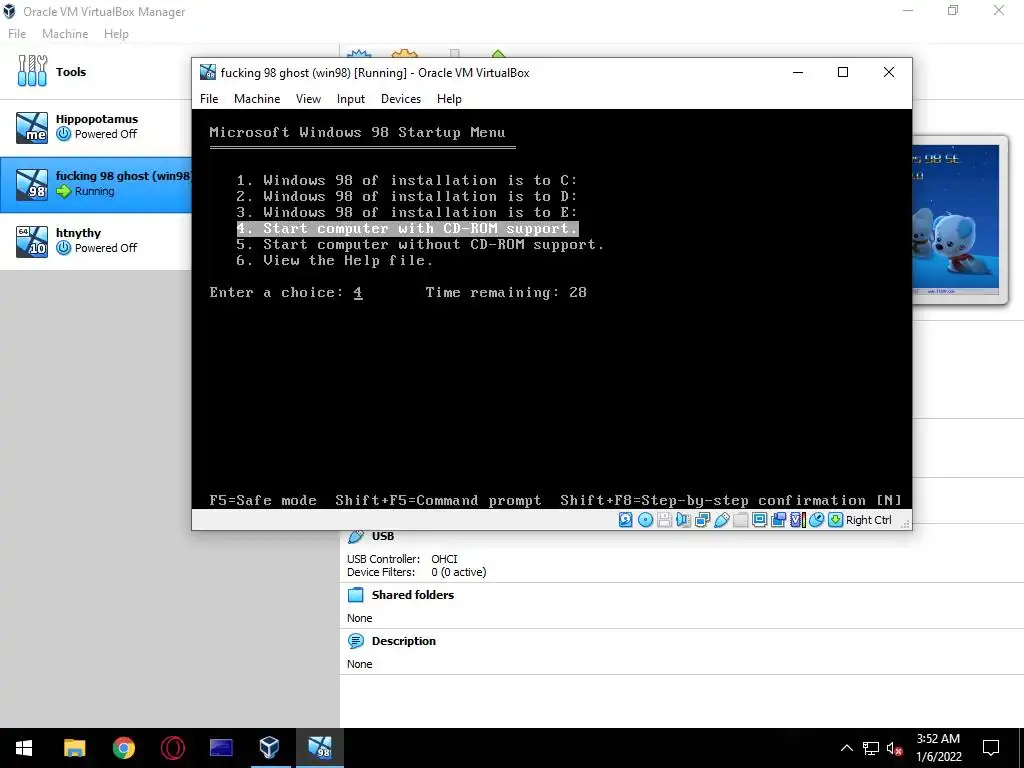Click View the Help file option
1024x768 pixels.
[x=334, y=261]
